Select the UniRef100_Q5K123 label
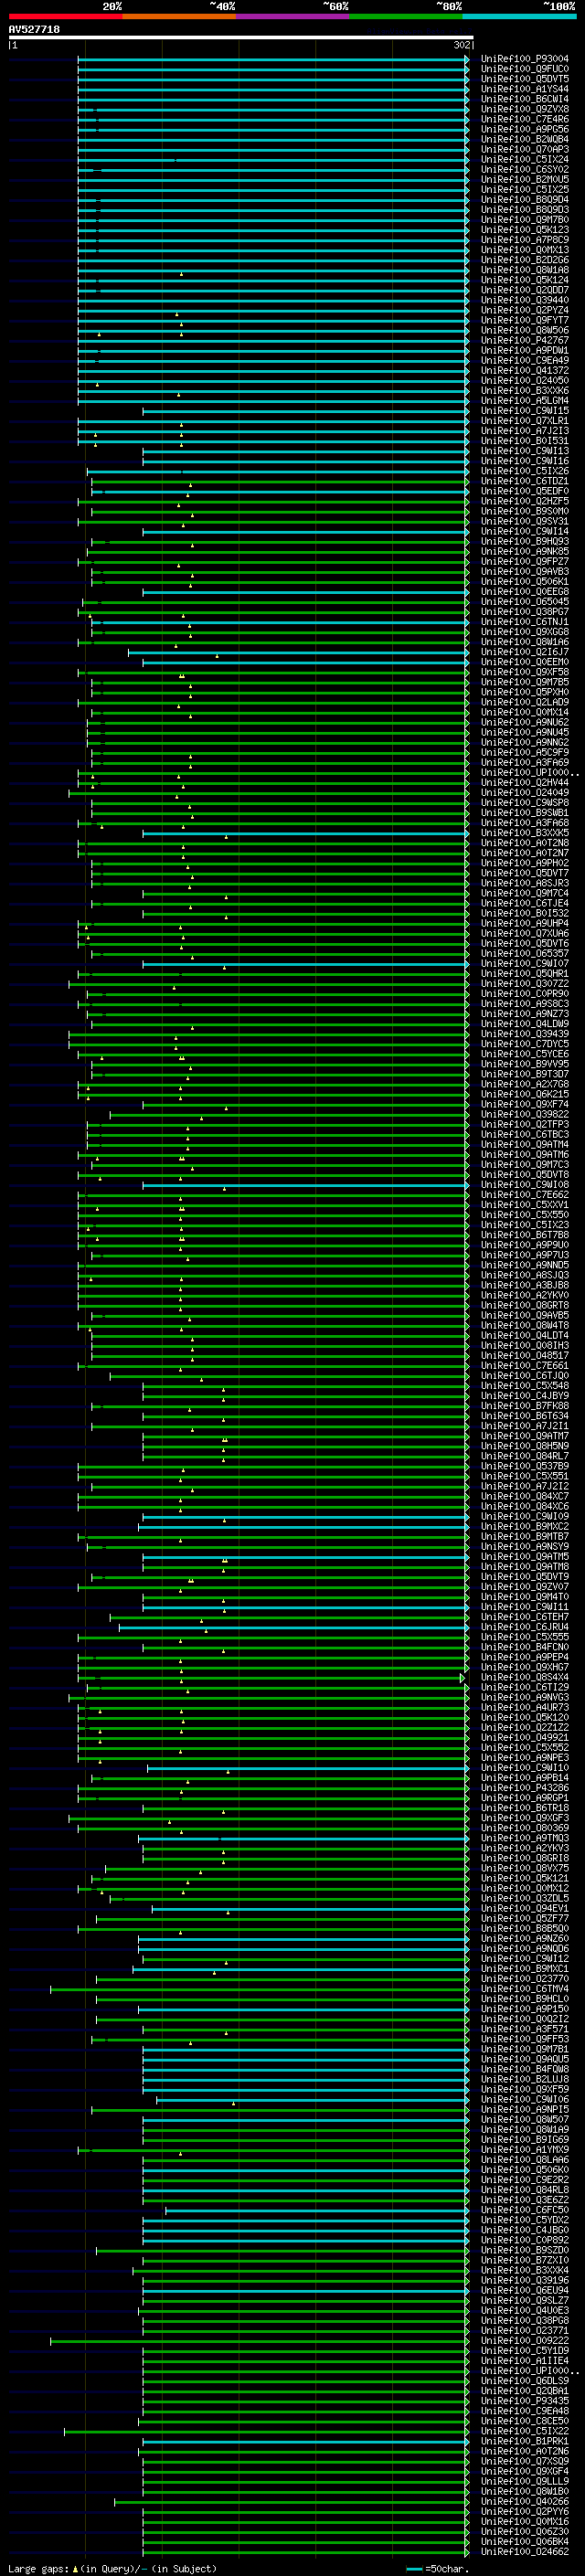This screenshot has width=585, height=2576. [524, 230]
